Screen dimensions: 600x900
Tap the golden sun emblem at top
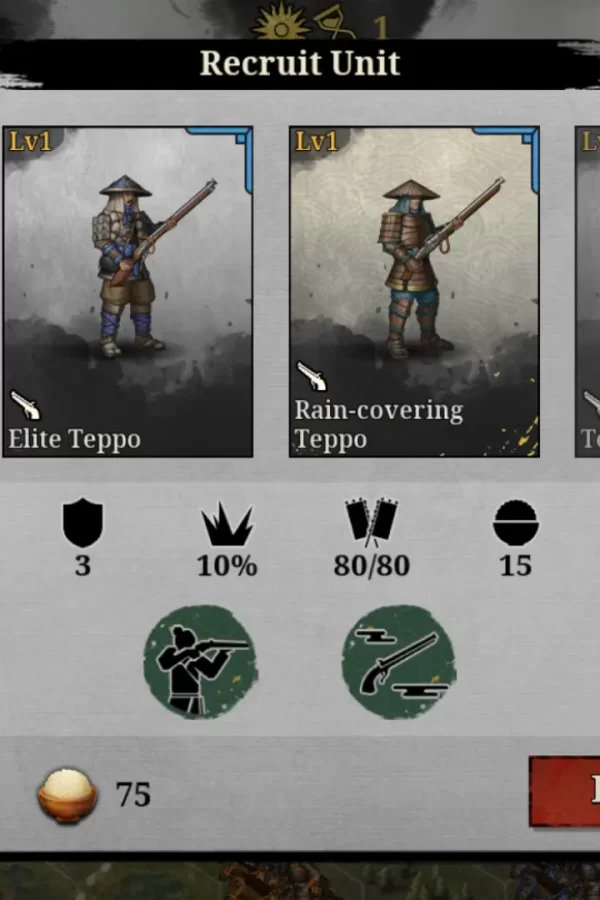[x=281, y=24]
